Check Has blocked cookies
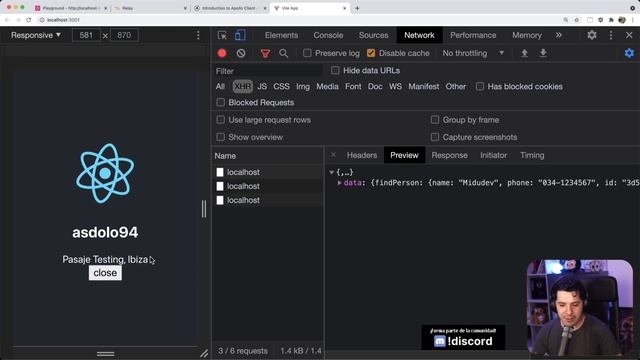 480,87
